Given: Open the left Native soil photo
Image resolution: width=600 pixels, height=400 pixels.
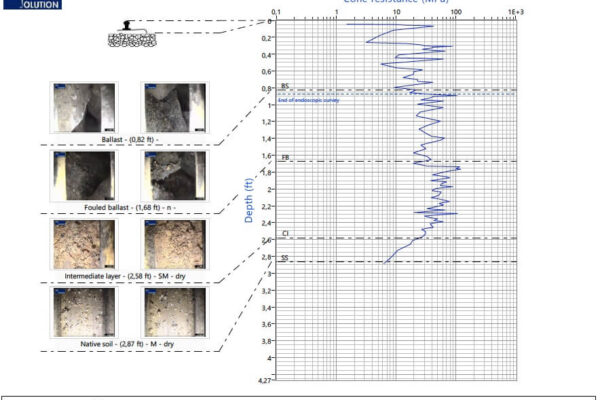Looking at the screenshot, I should pyautogui.click(x=84, y=312).
